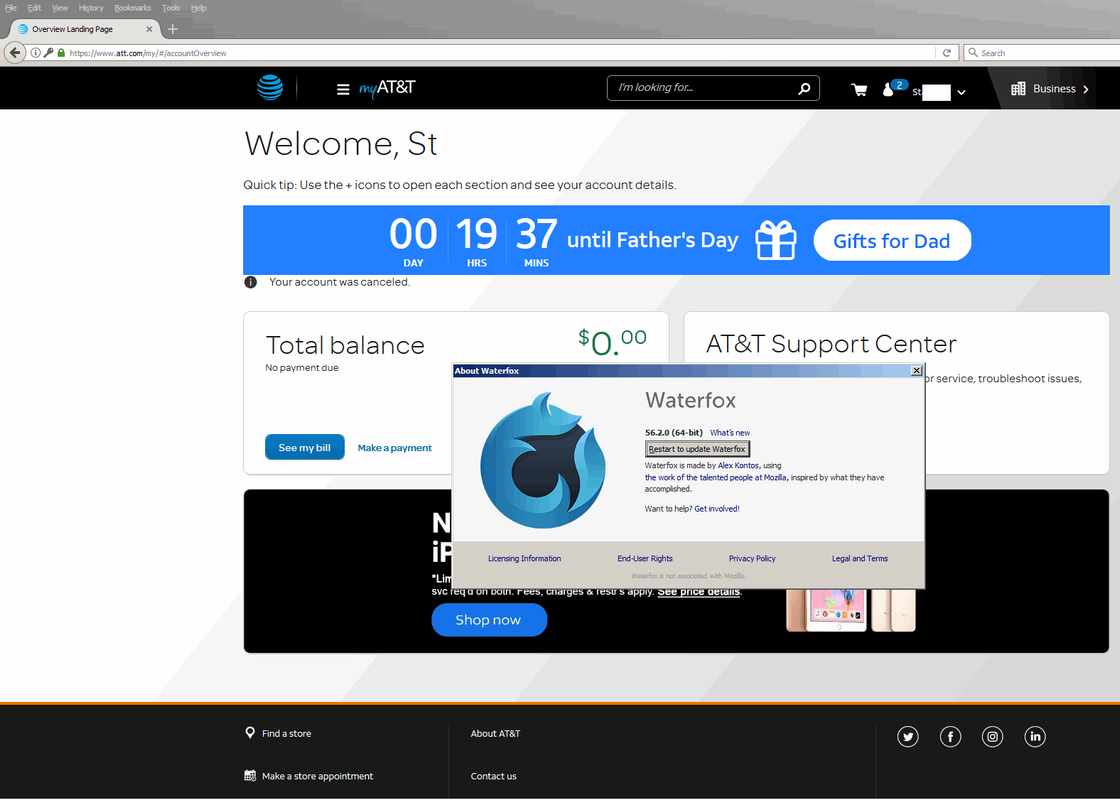The width and height of the screenshot is (1120, 800).
Task: Open the Tools menu
Action: pyautogui.click(x=171, y=8)
